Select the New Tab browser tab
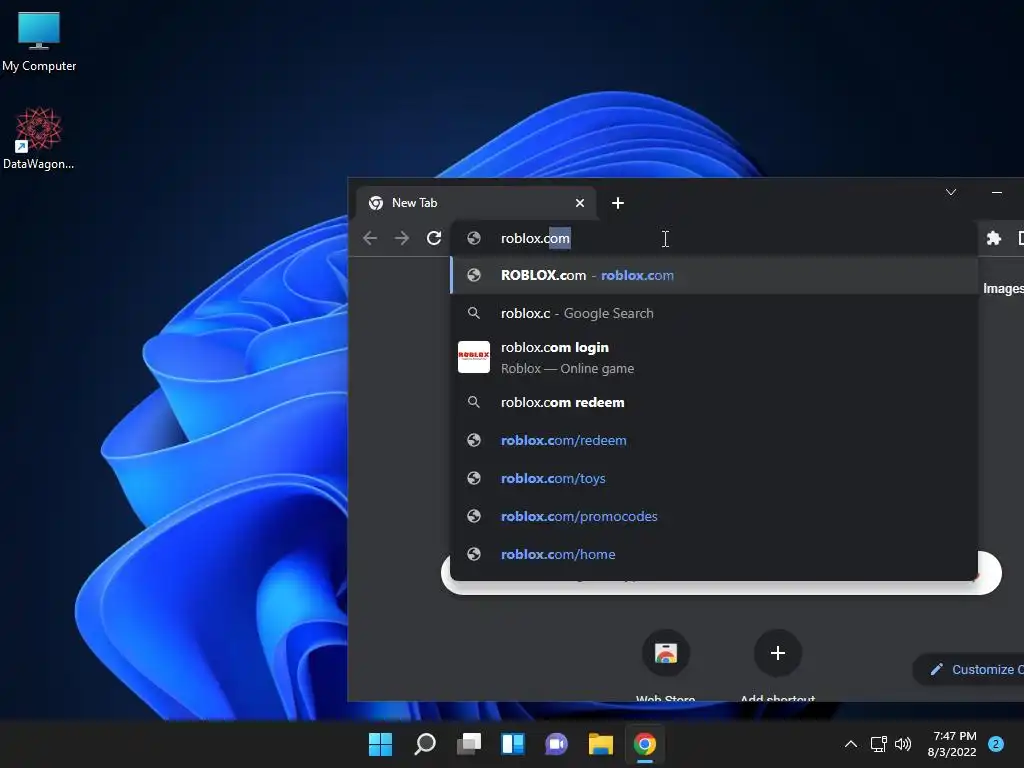The width and height of the screenshot is (1024, 768). pos(476,203)
